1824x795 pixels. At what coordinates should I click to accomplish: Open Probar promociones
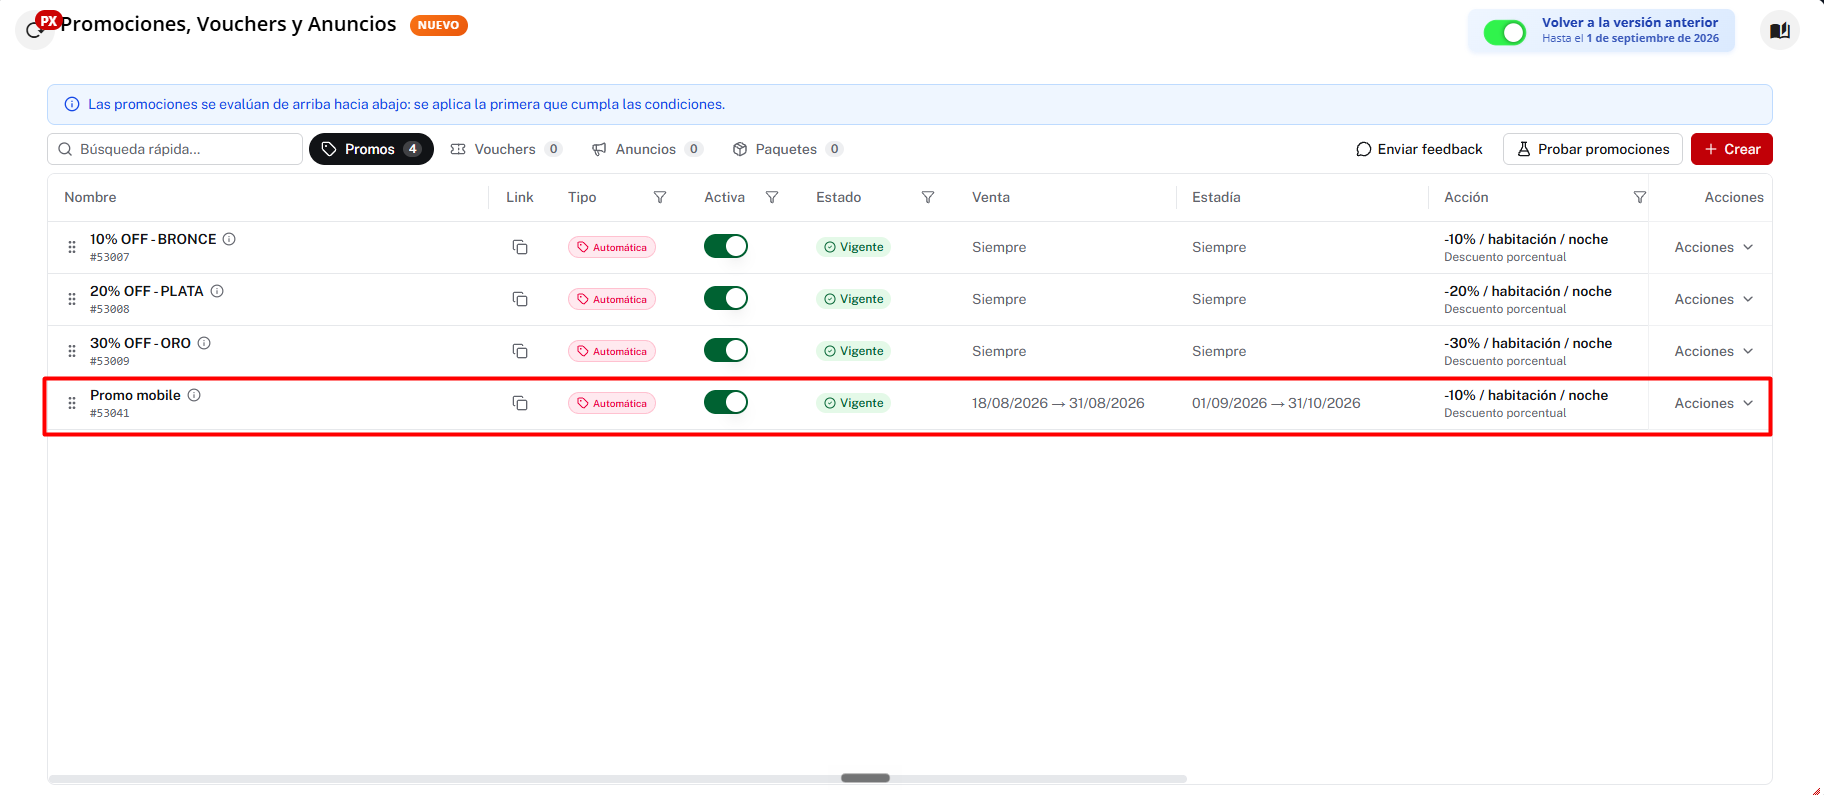(1593, 149)
